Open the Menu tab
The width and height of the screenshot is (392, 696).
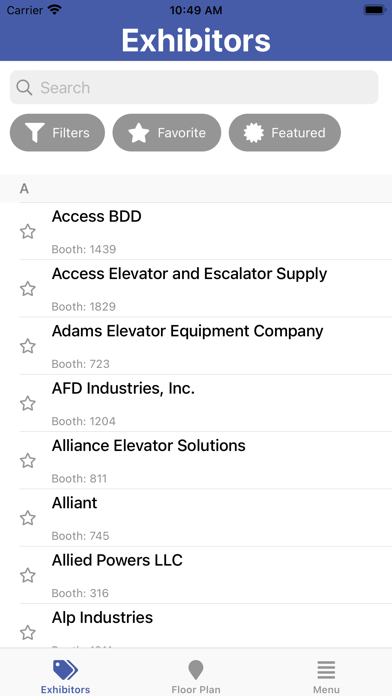coord(326,676)
